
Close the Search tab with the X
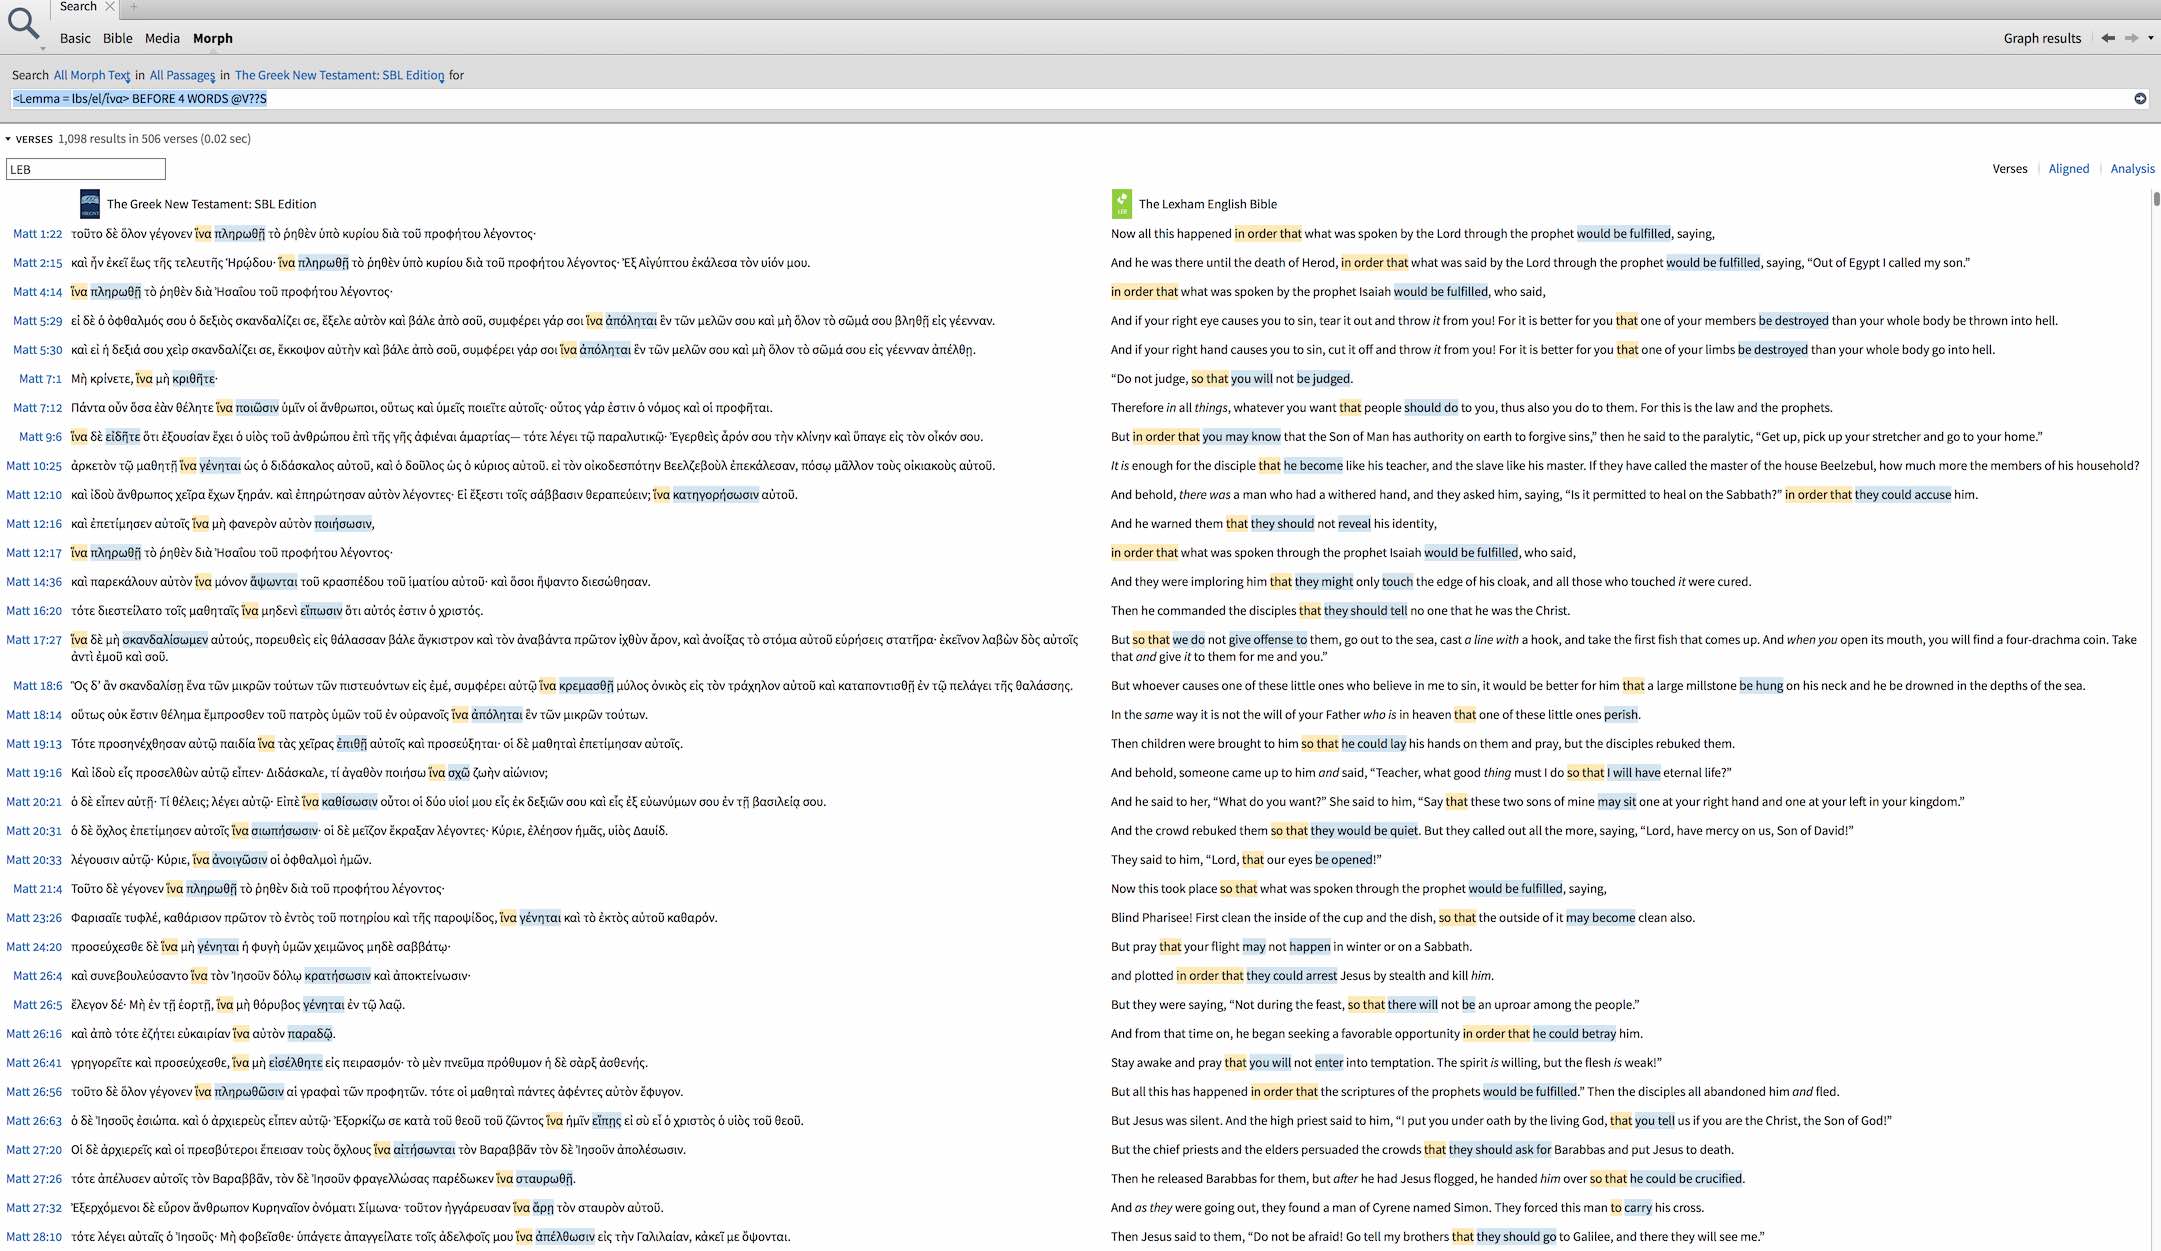[x=110, y=7]
